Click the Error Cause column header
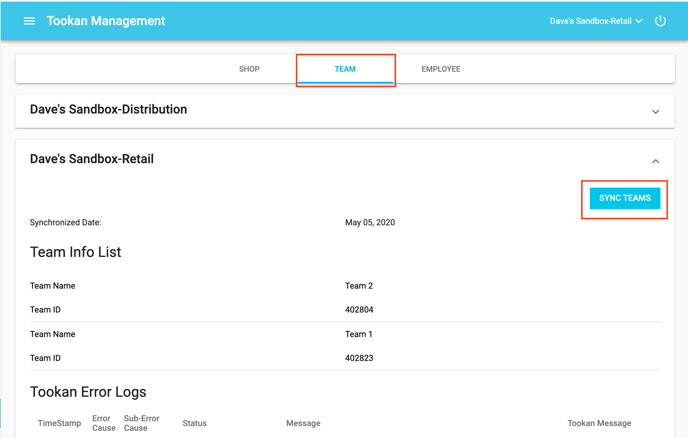The width and height of the screenshot is (688, 438). click(x=104, y=423)
